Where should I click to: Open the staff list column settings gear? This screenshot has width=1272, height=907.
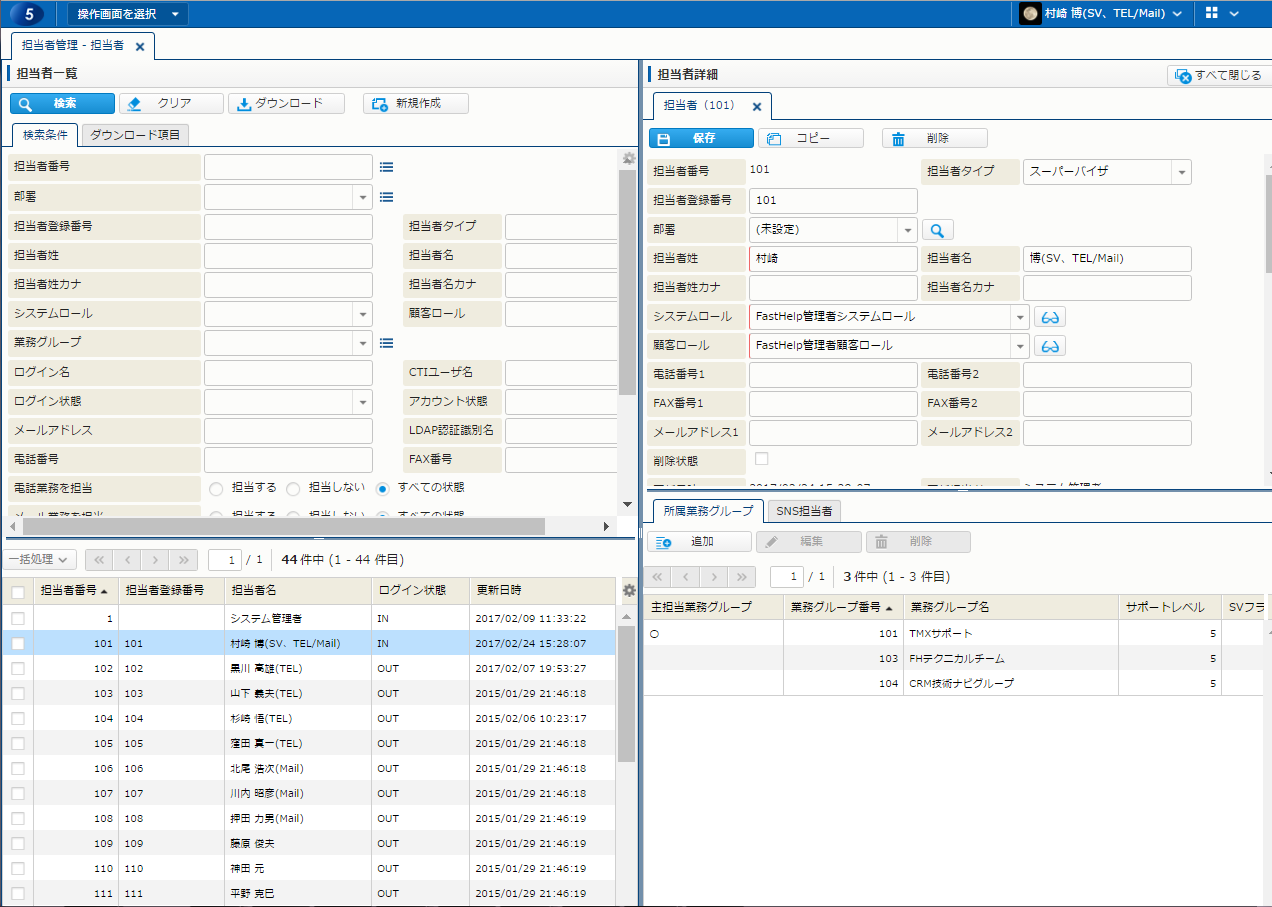tap(628, 590)
